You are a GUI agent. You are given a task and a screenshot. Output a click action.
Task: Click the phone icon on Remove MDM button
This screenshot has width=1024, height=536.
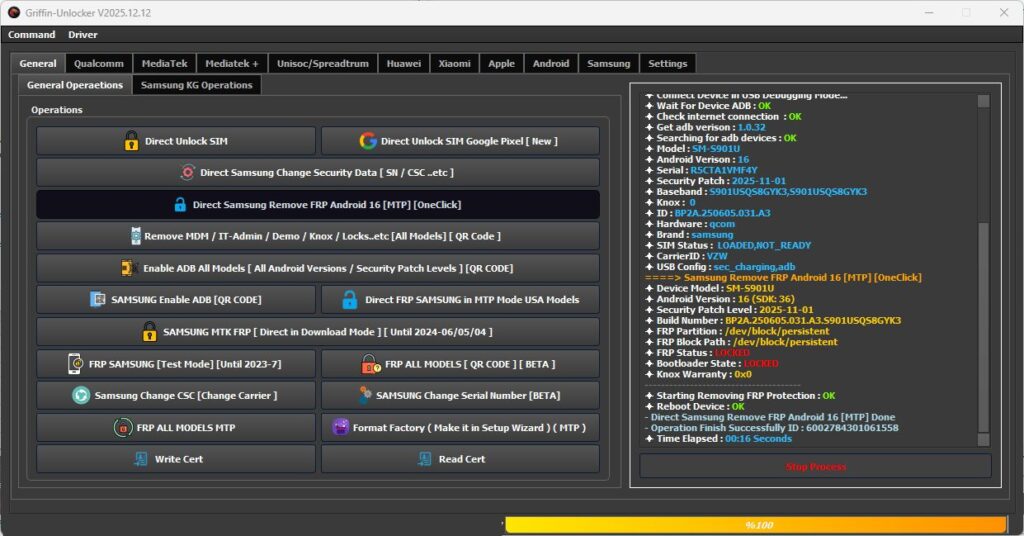pyautogui.click(x=135, y=236)
